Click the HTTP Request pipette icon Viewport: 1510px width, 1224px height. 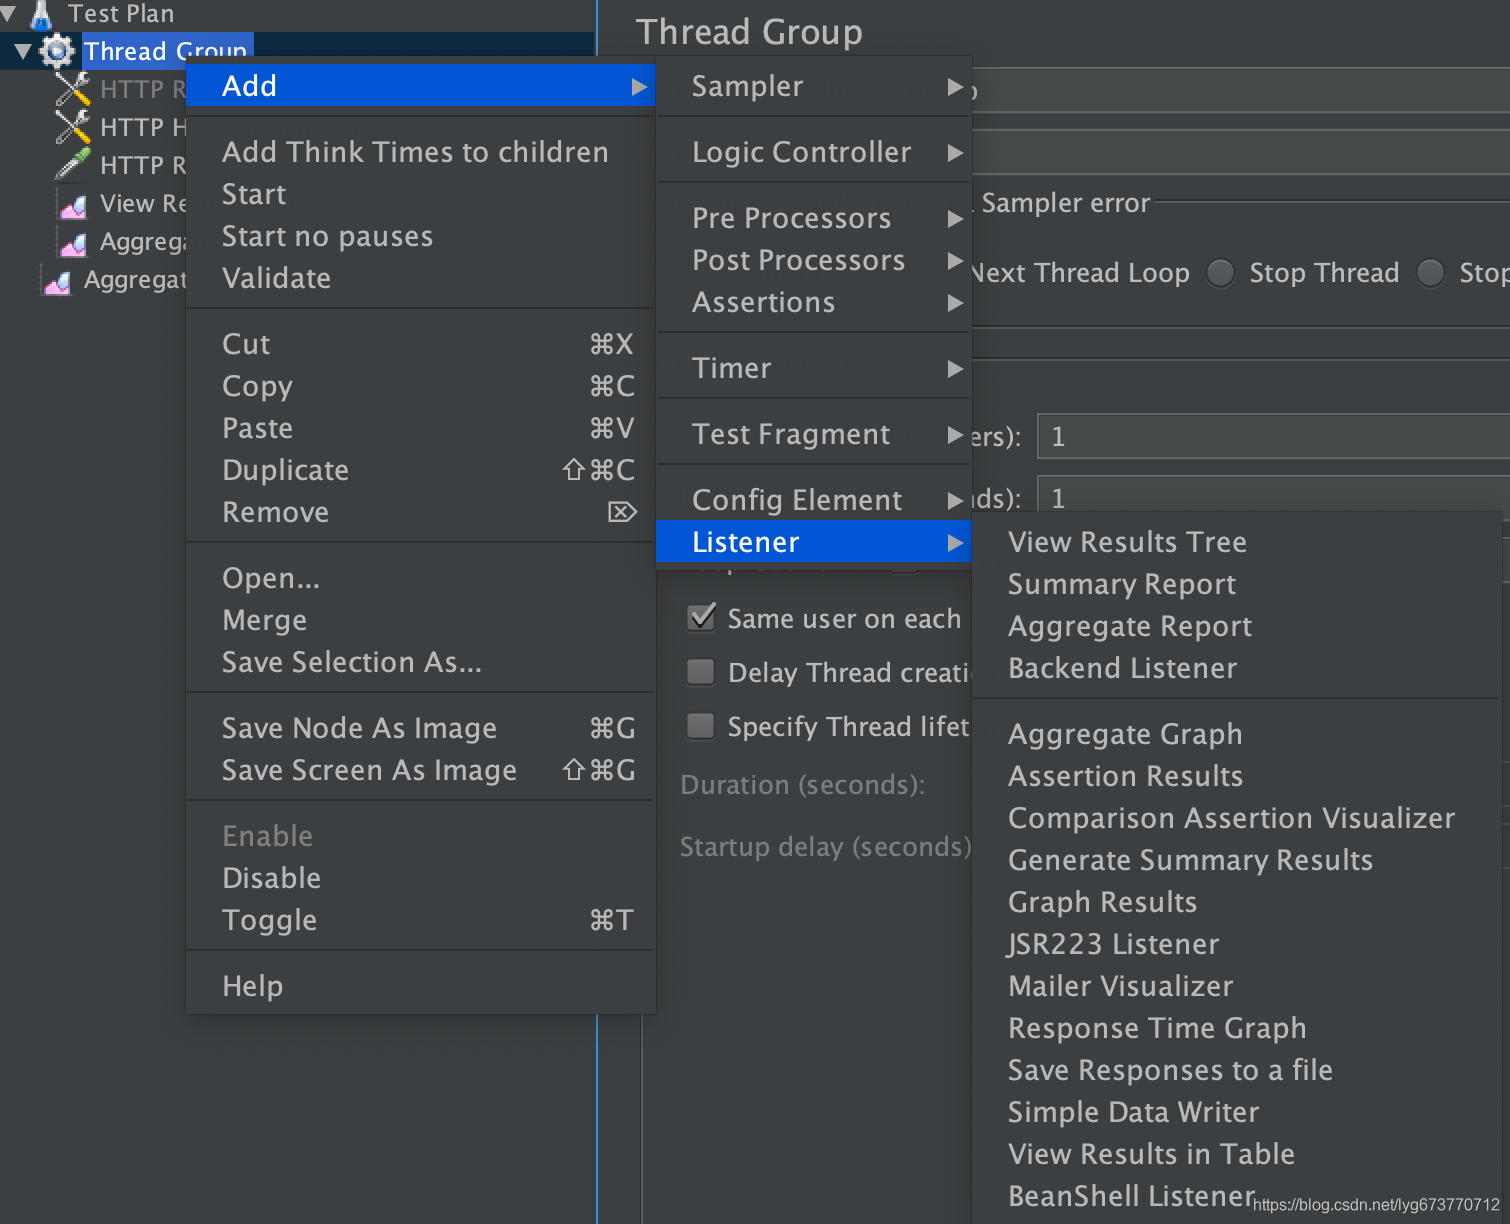(72, 165)
